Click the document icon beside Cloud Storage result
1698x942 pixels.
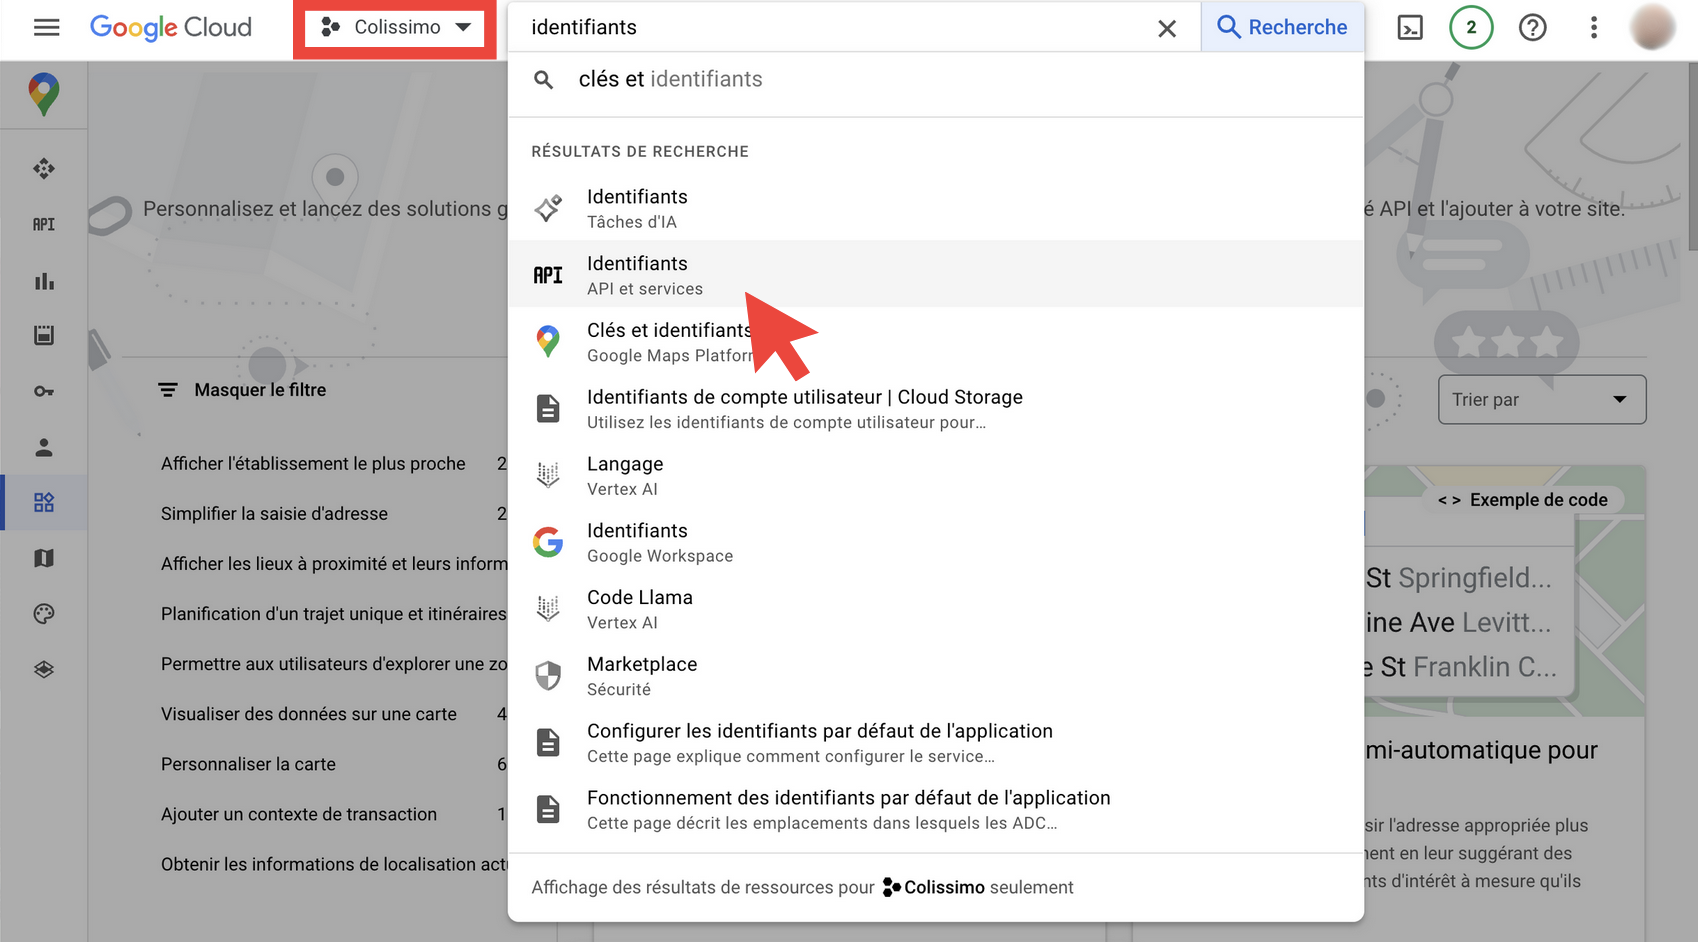pos(548,409)
